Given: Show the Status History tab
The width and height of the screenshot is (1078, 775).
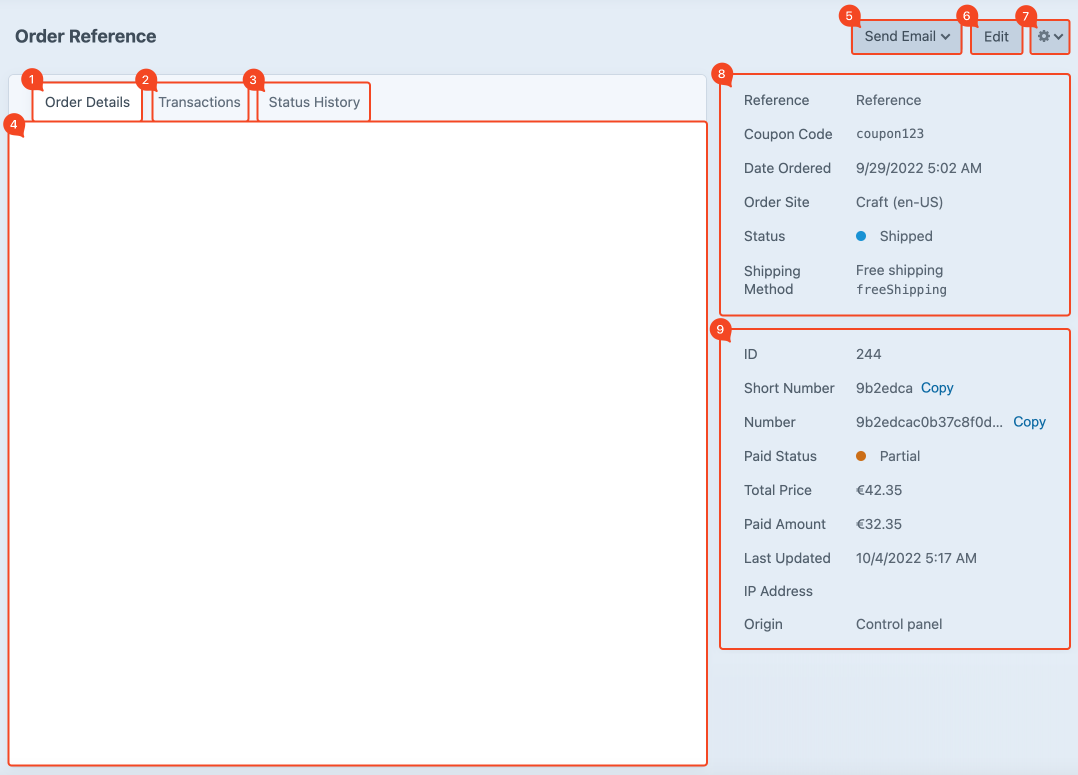Looking at the screenshot, I should pyautogui.click(x=314, y=102).
